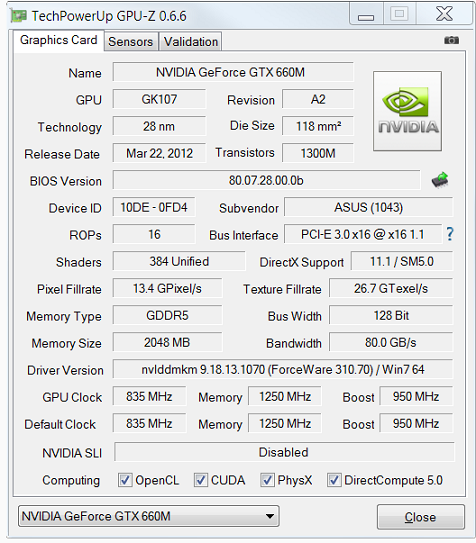Click the NVIDIA SLI Disabled field

coord(284,452)
